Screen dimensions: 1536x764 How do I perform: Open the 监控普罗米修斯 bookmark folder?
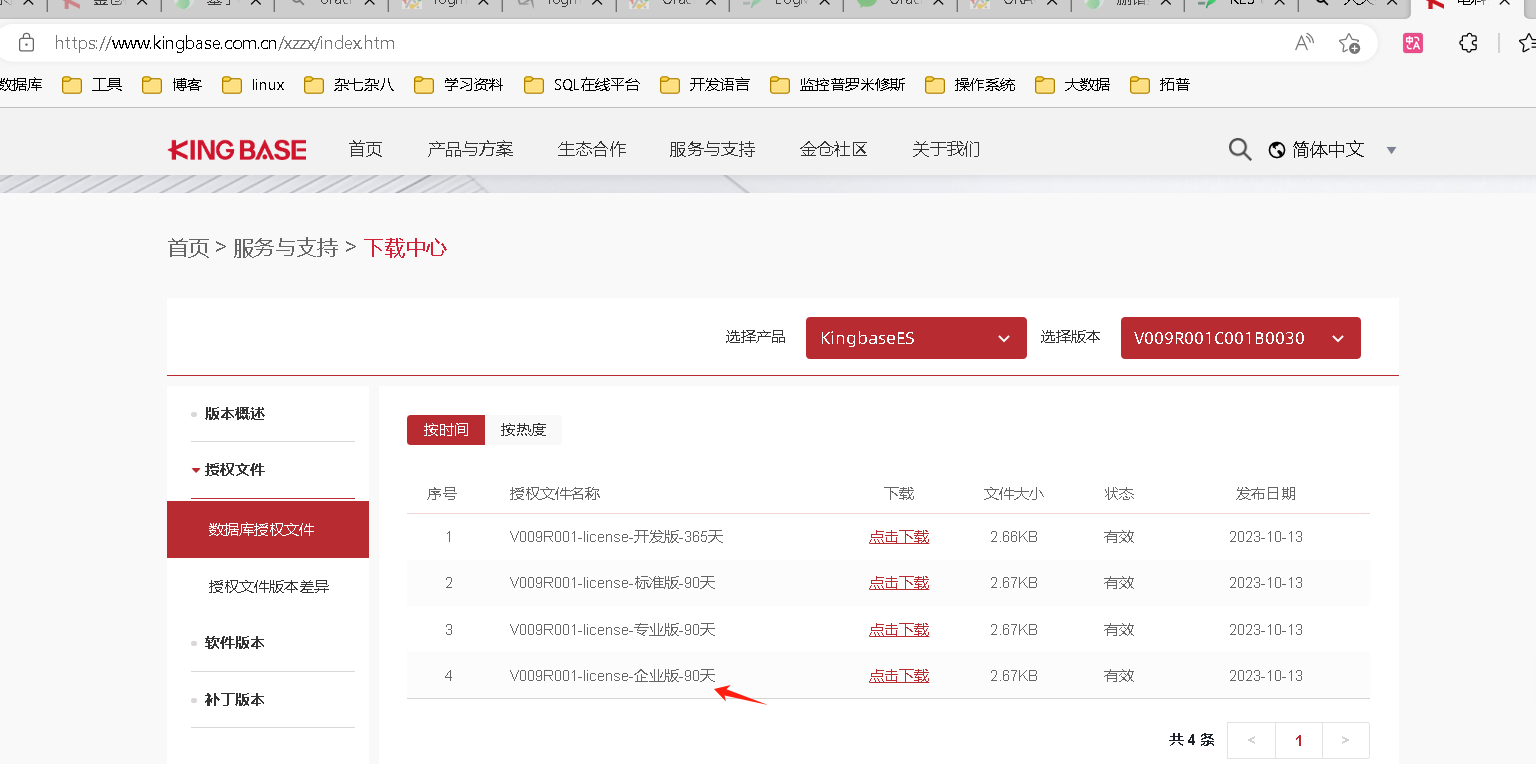tap(838, 85)
